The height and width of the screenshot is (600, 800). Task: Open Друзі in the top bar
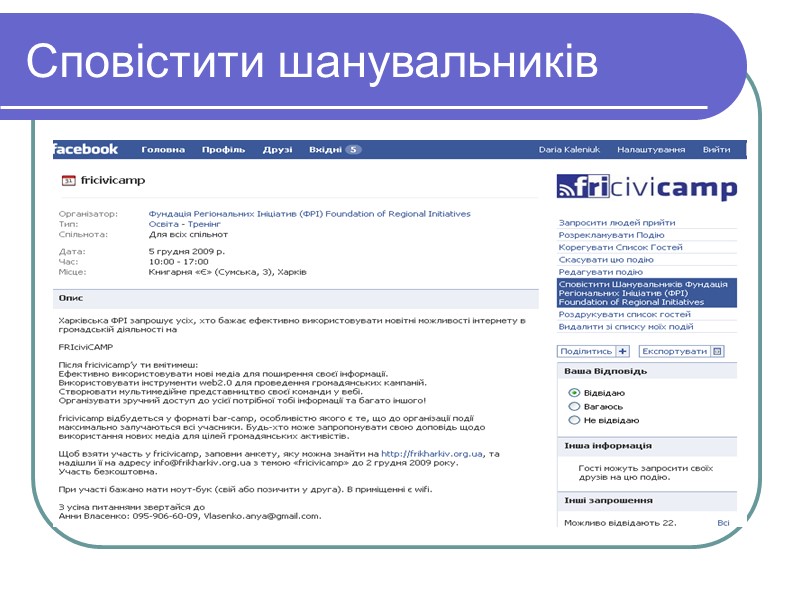click(278, 149)
